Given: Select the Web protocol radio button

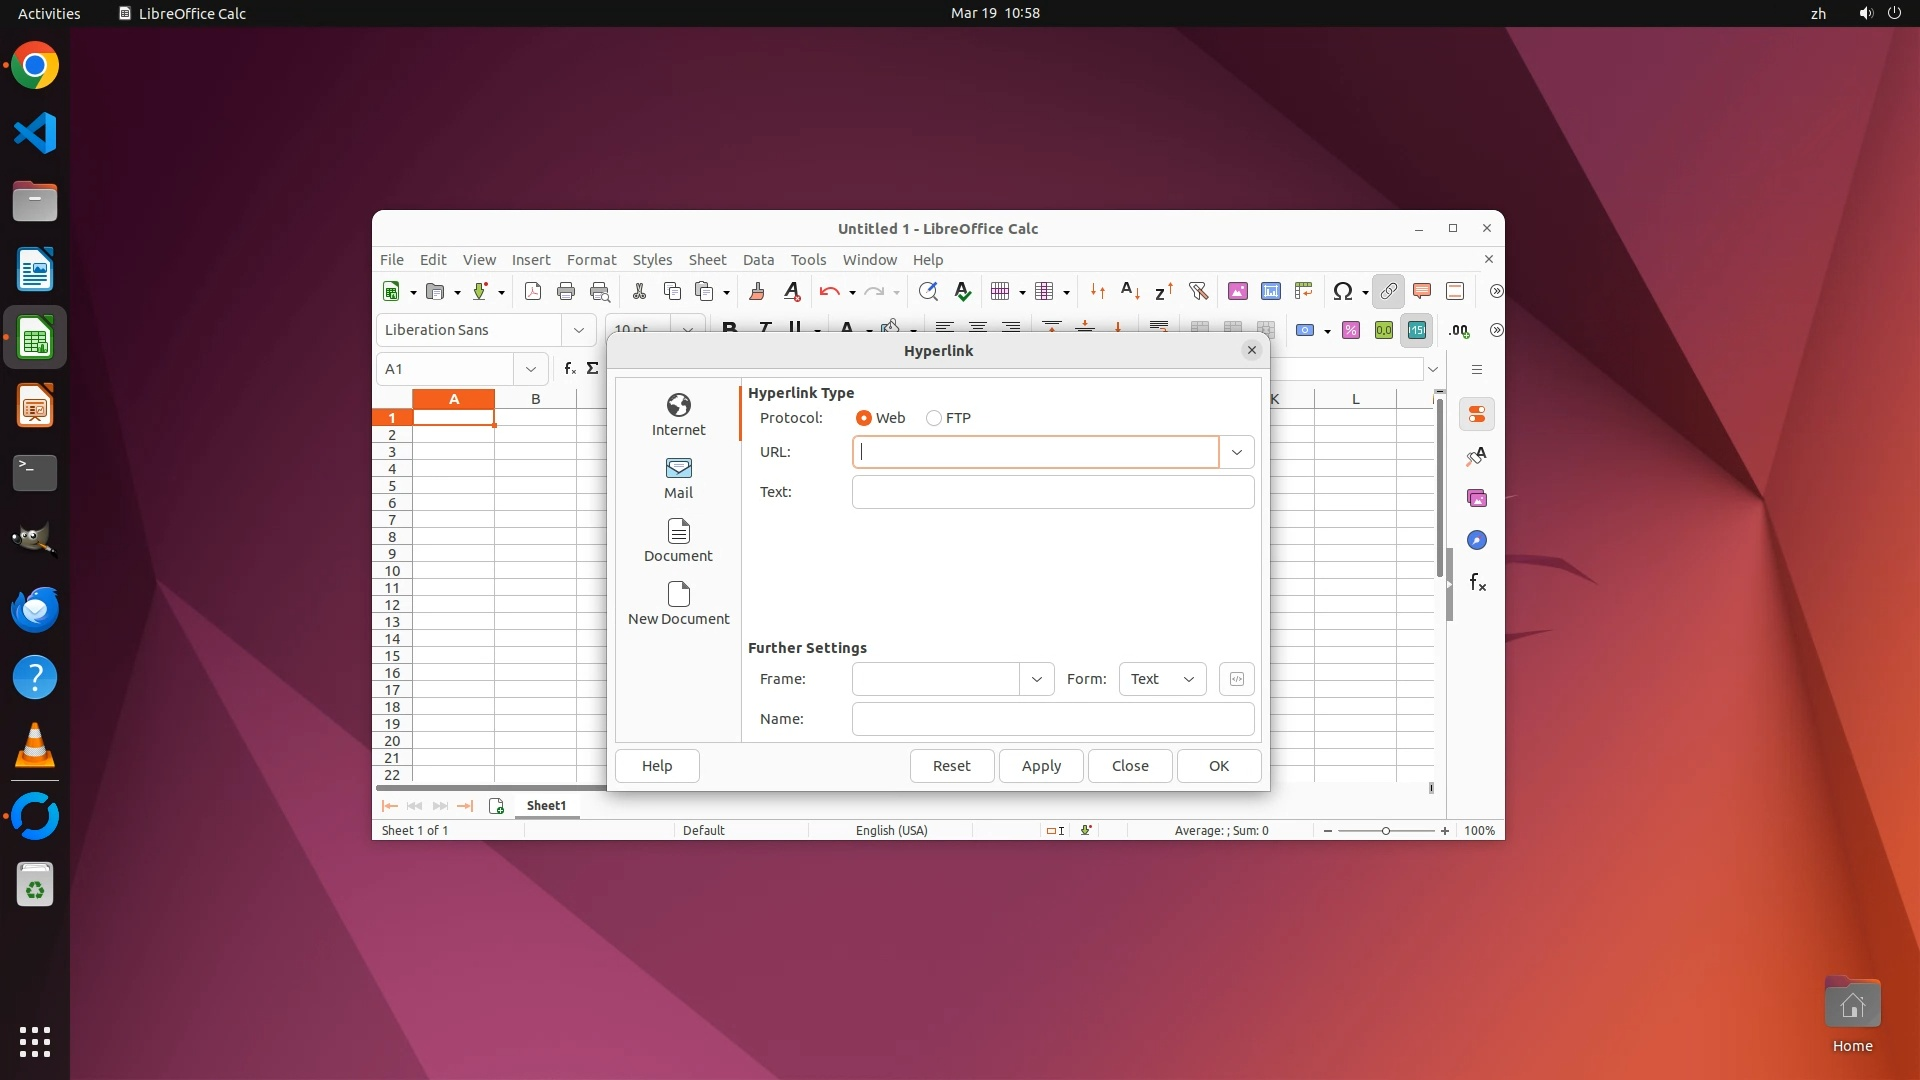Looking at the screenshot, I should (x=864, y=418).
